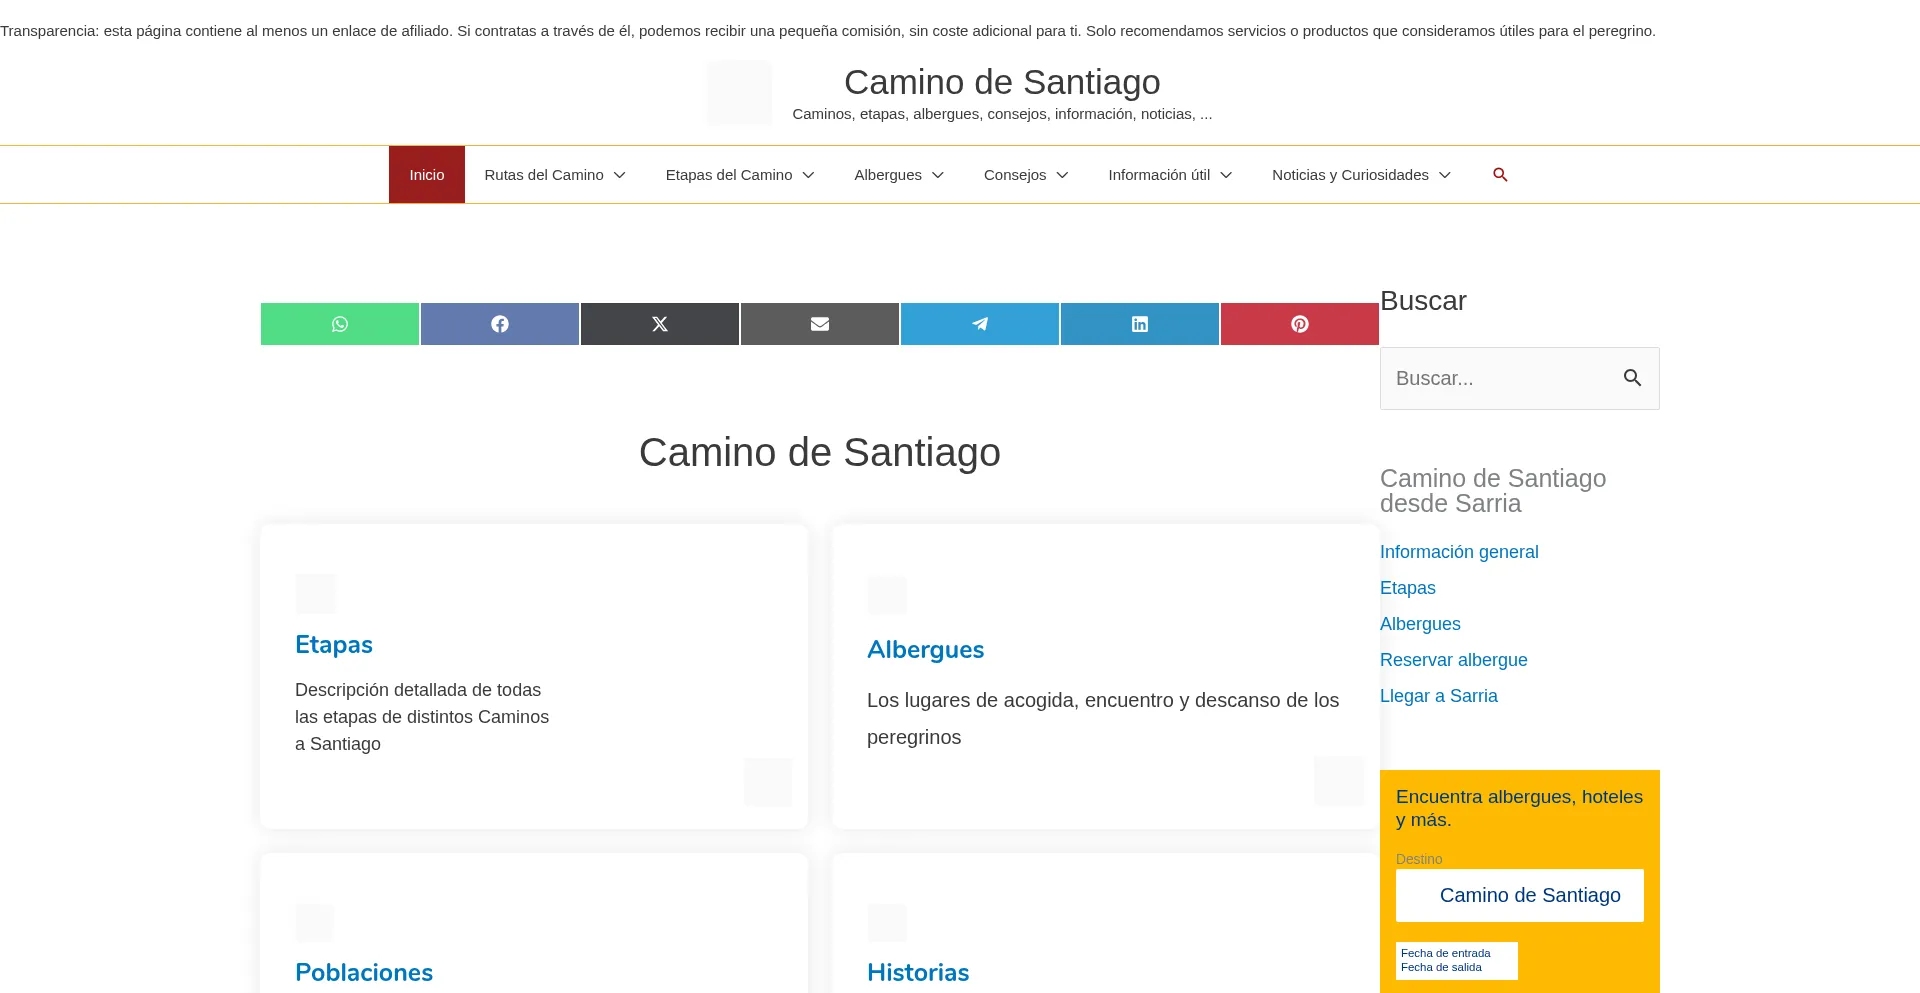The image size is (1920, 993).
Task: Click Encuentra albergues, hoteles y más heading
Action: (x=1520, y=808)
